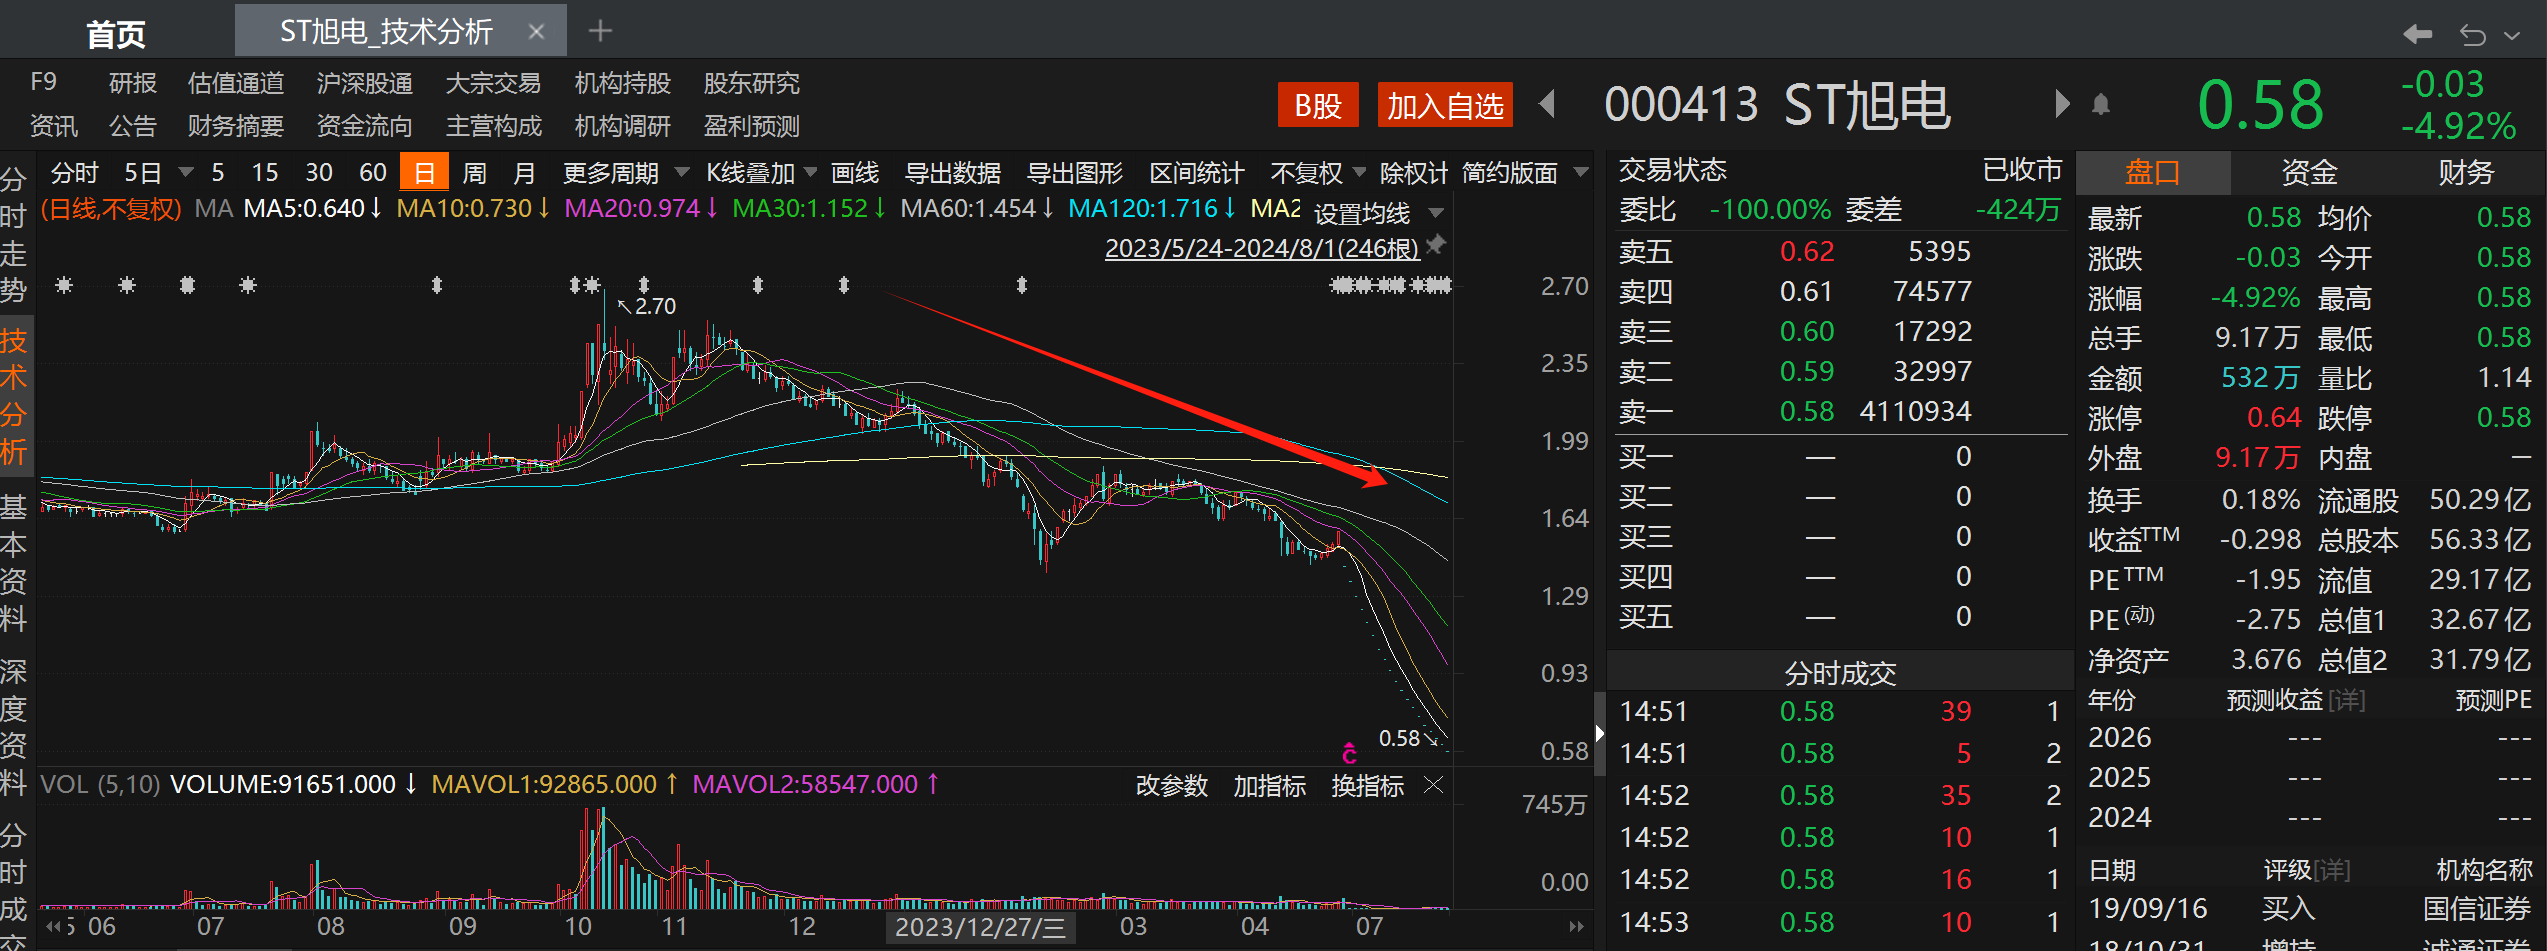Viewport: 2547px width, 951px height.
Task: Click 改参数 in the VOL pane
Action: click(x=1172, y=786)
